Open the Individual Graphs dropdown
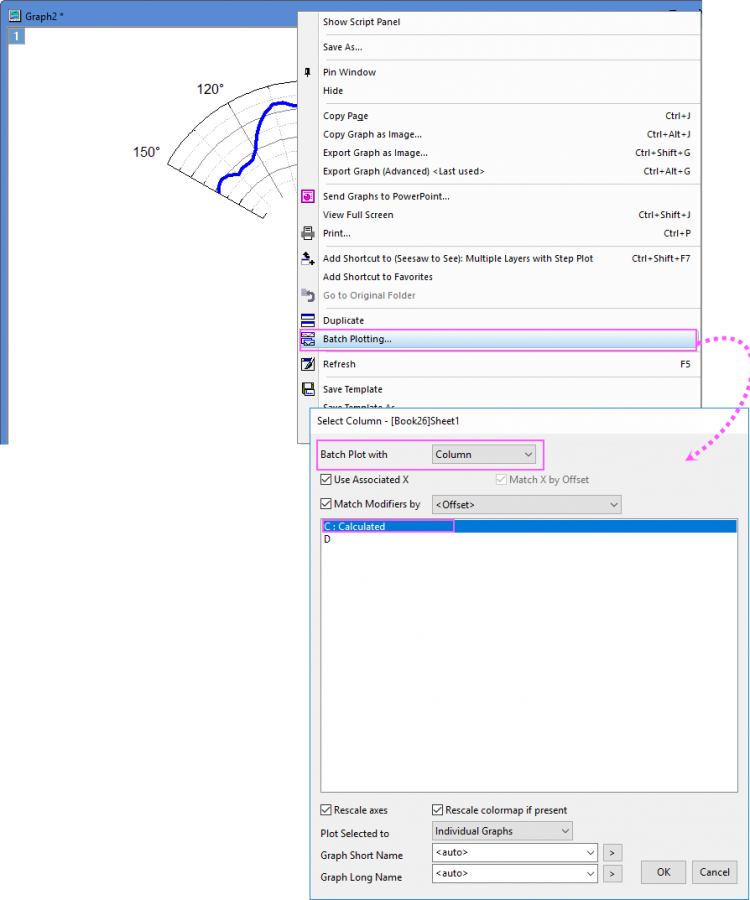 pyautogui.click(x=502, y=831)
